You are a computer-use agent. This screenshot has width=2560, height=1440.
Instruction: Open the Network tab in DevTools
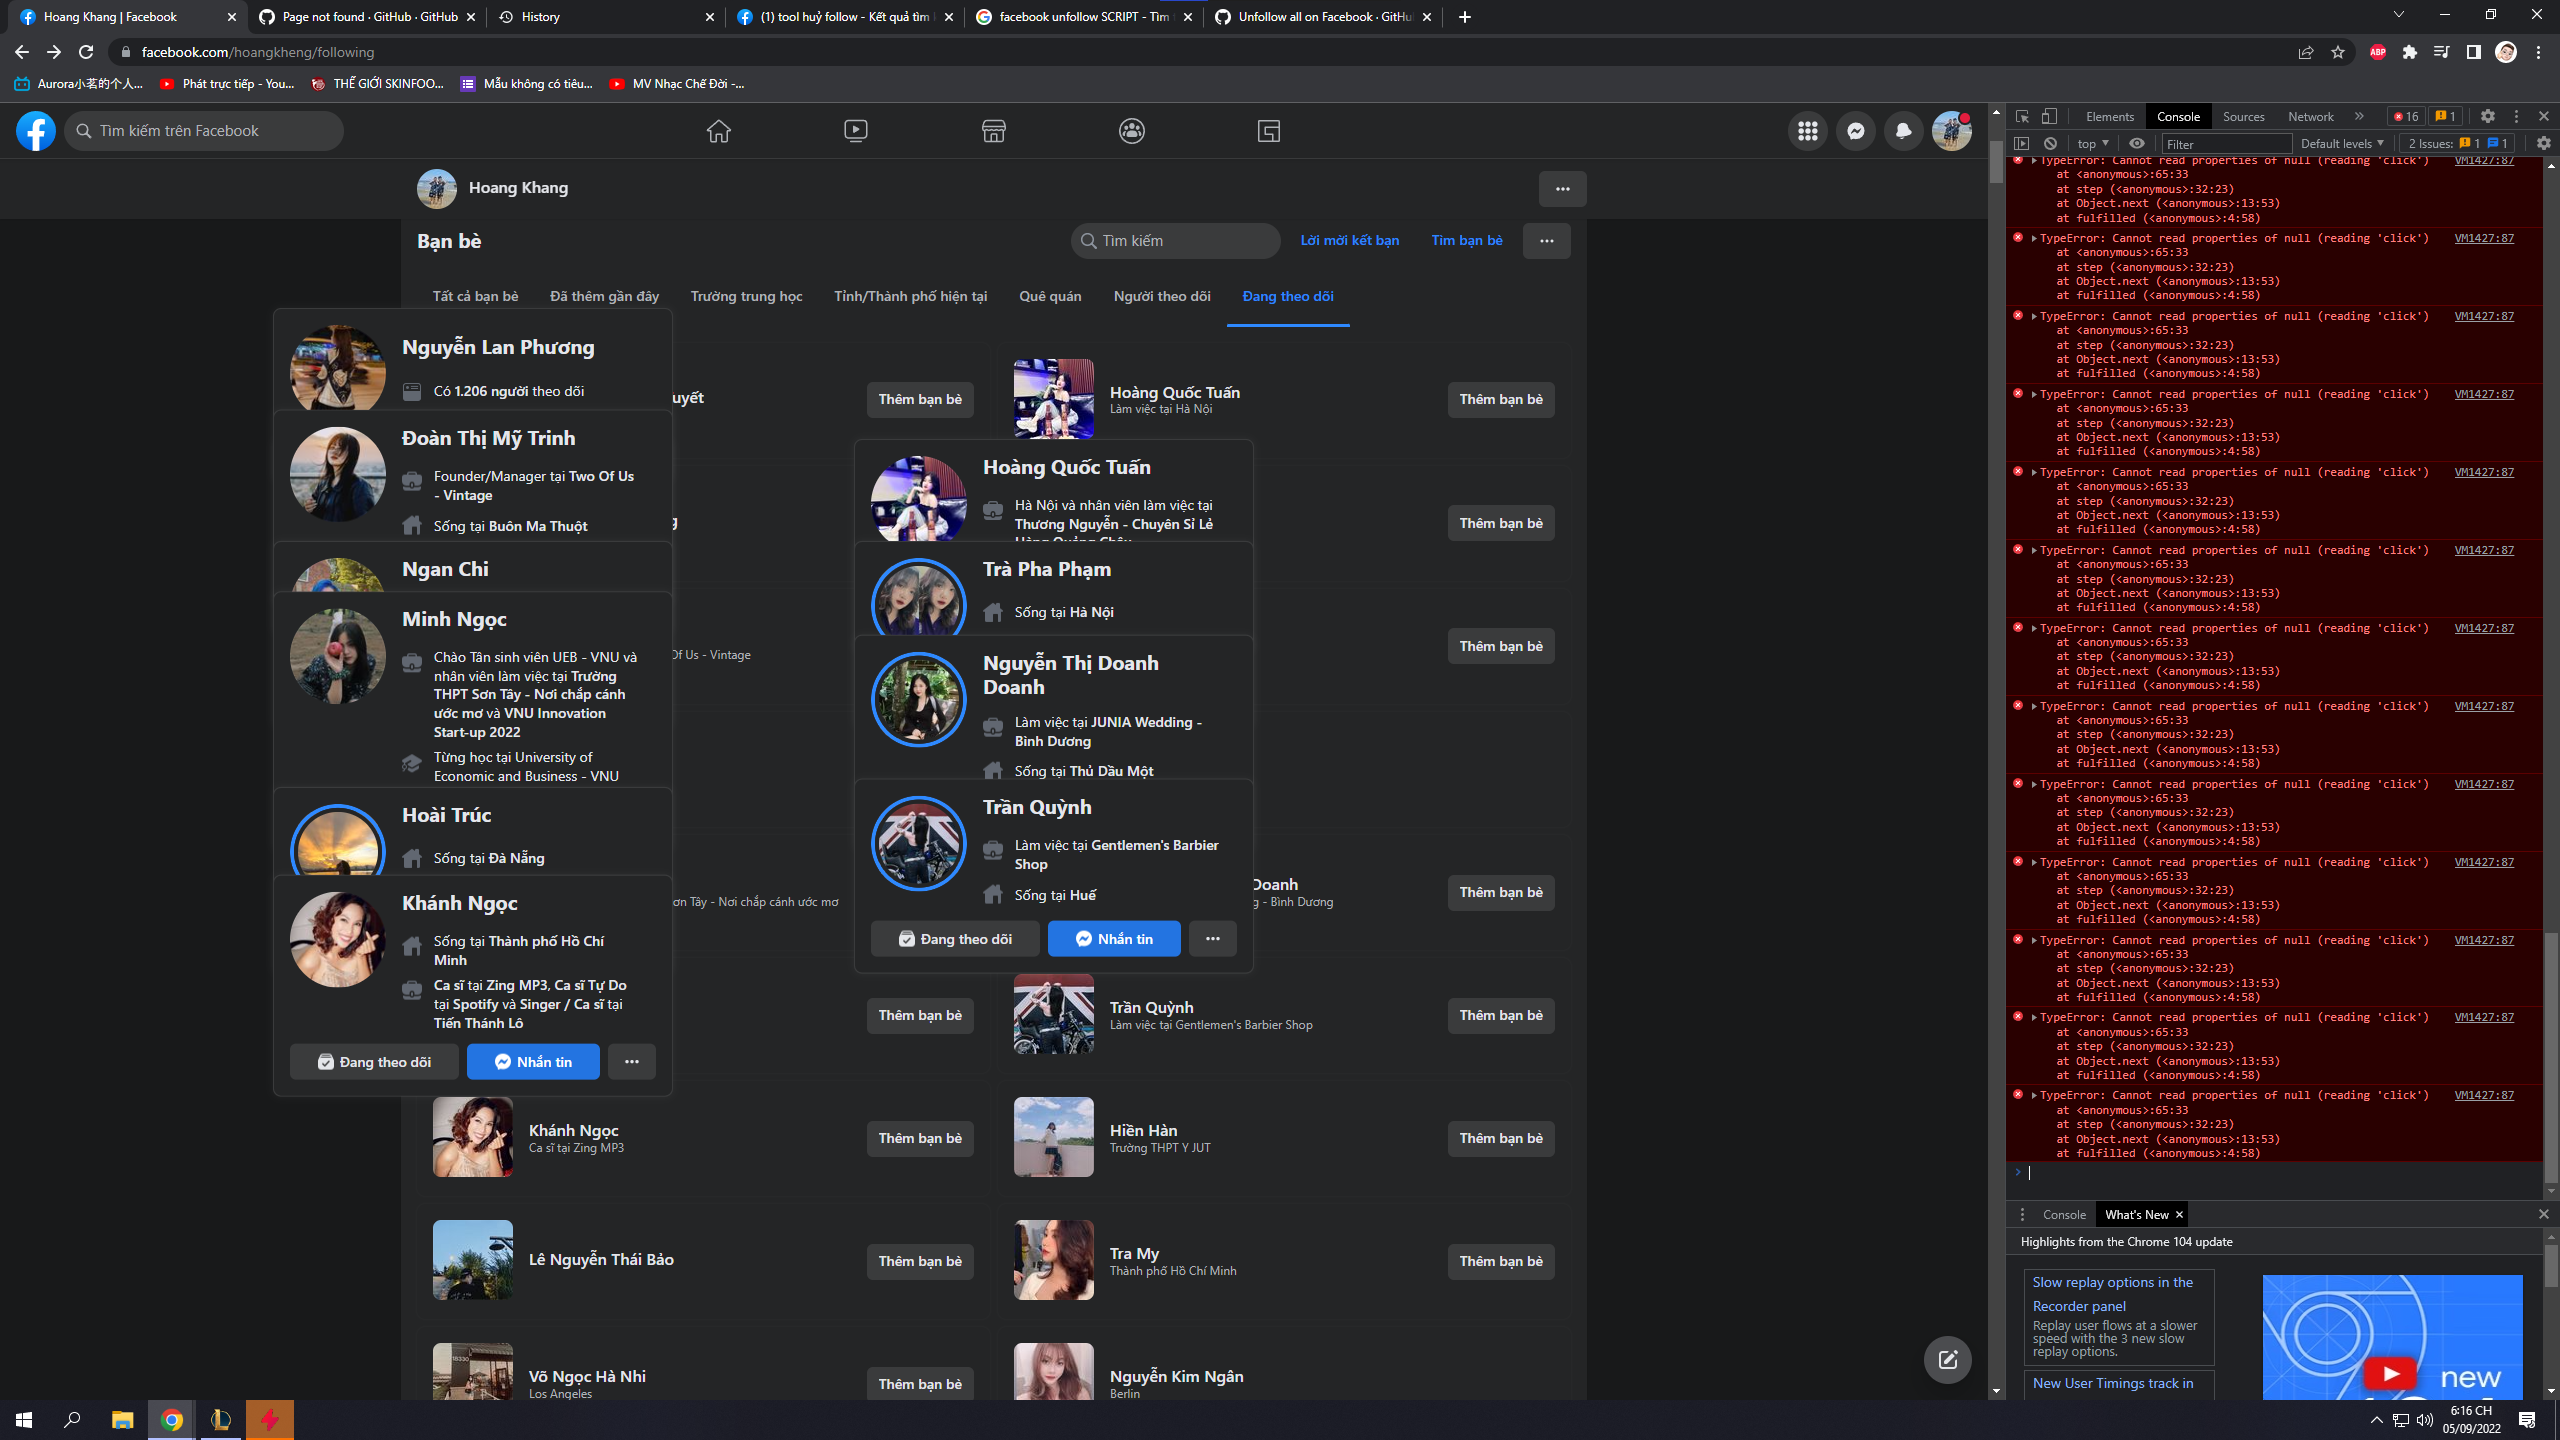pos(2310,116)
